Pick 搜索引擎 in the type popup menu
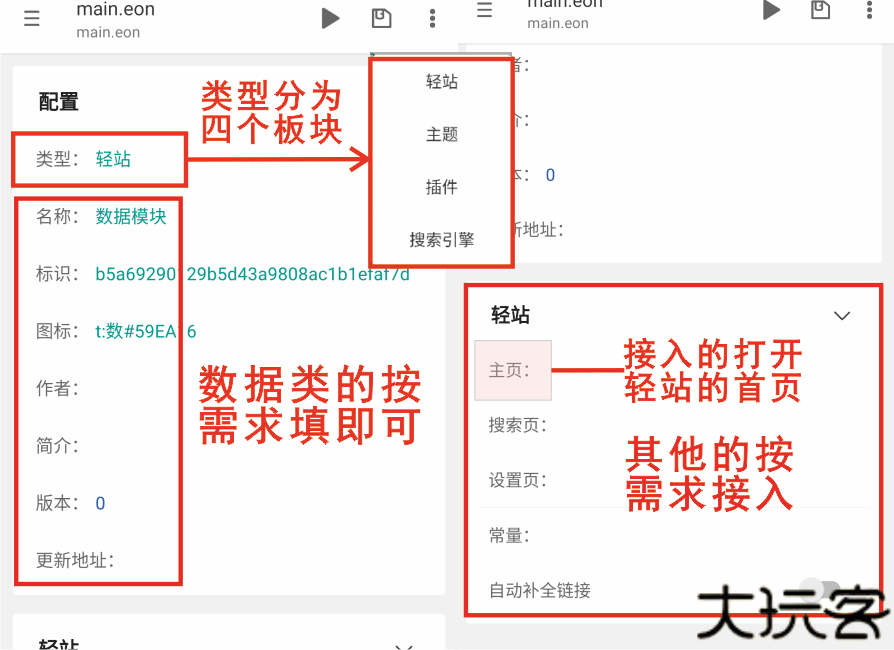 coord(441,240)
